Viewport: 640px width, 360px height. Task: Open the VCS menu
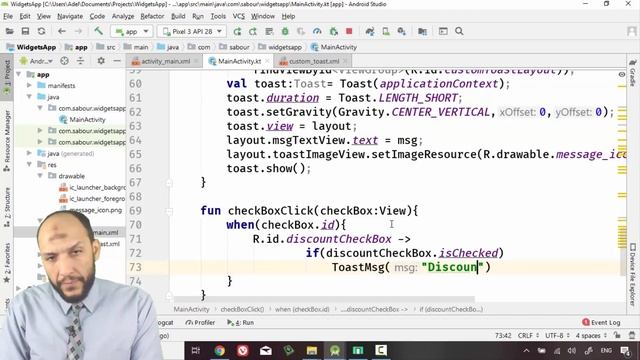(238, 16)
